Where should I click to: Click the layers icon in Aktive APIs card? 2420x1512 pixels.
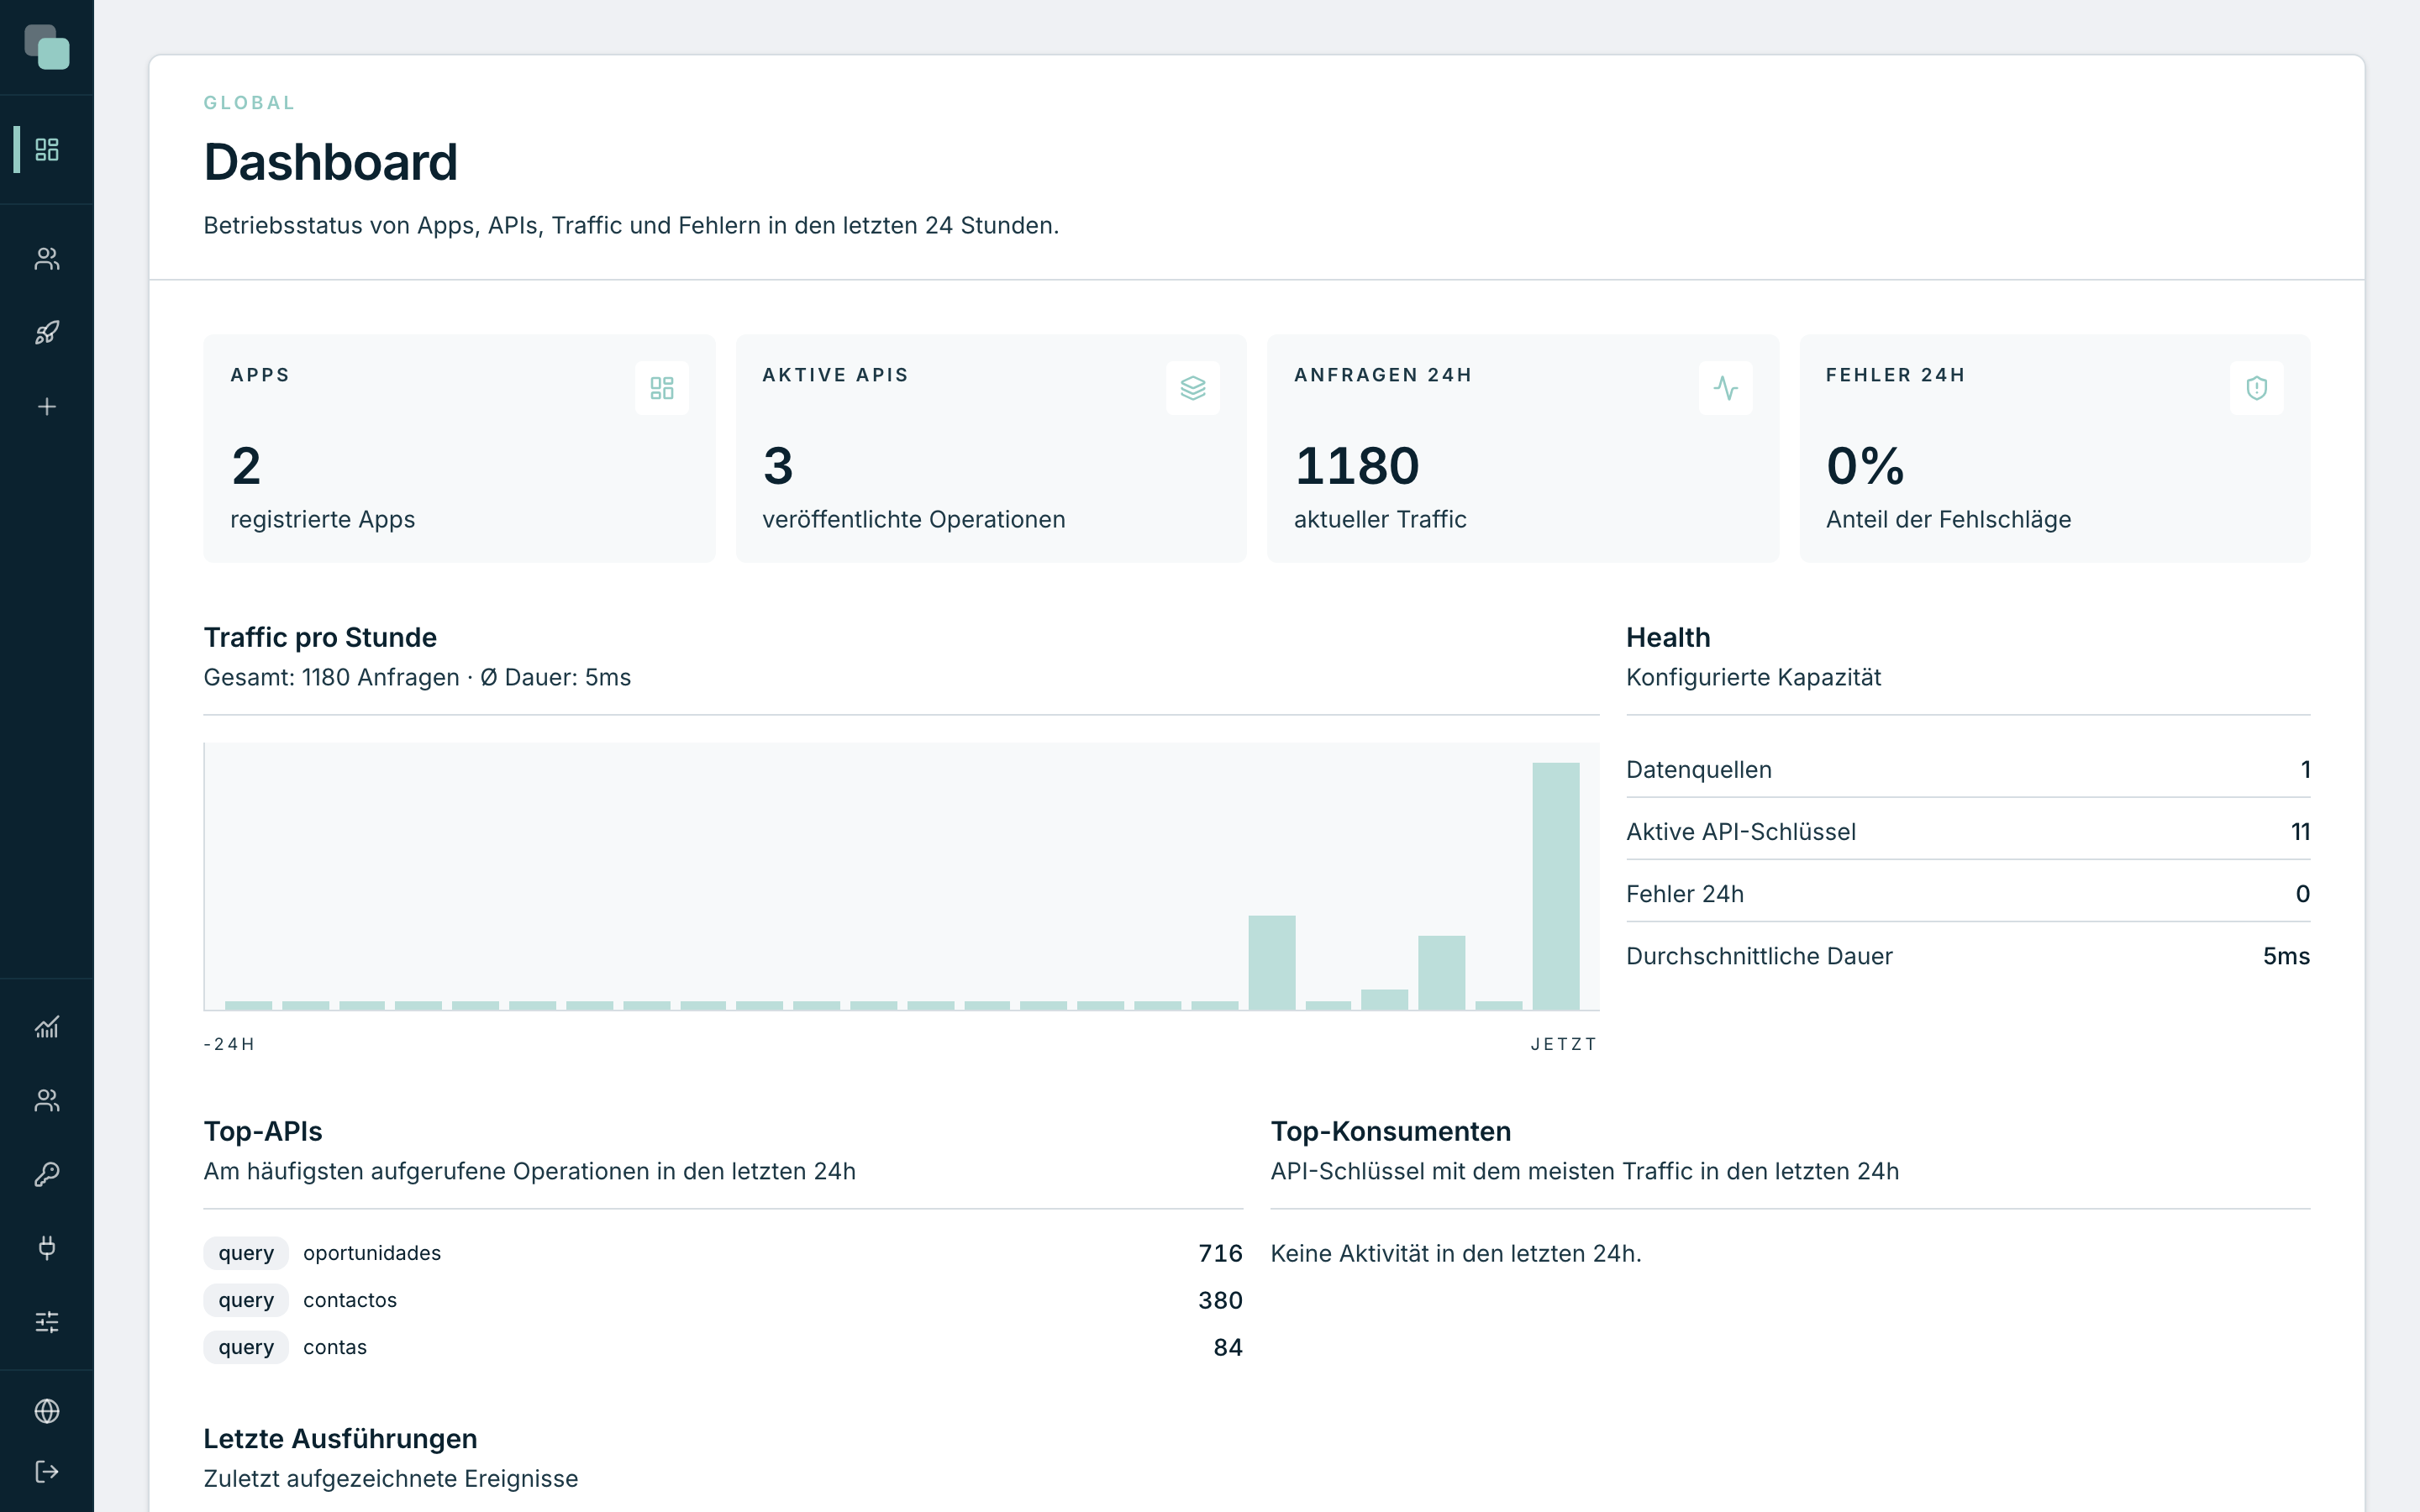pyautogui.click(x=1193, y=388)
